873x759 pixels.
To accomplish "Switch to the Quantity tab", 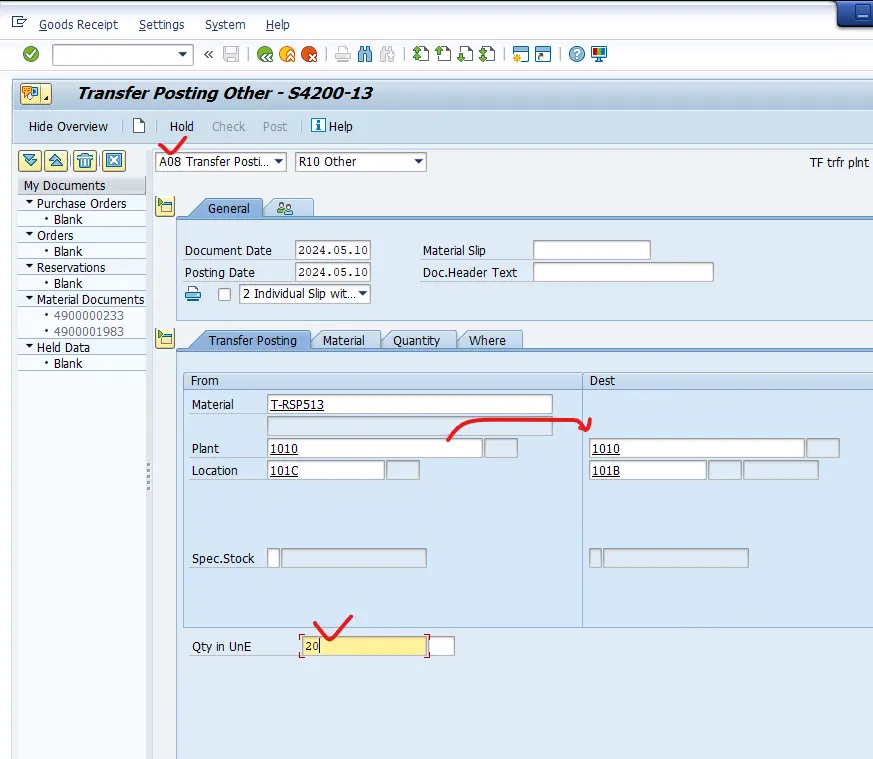I will [x=416, y=340].
